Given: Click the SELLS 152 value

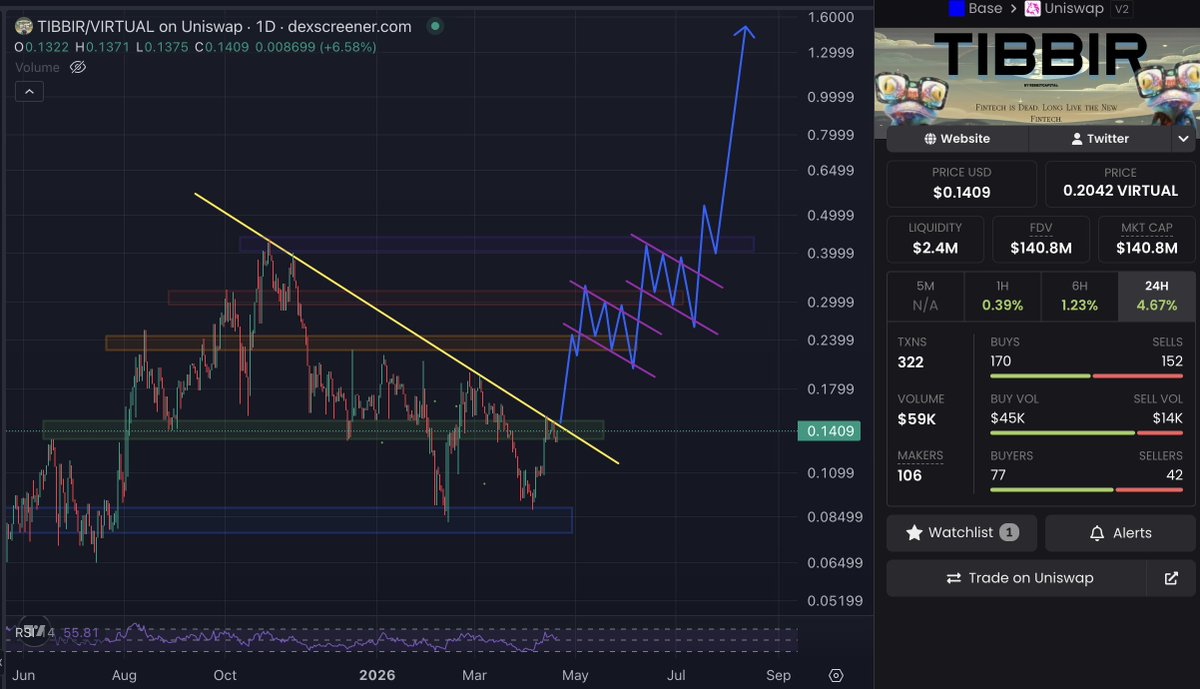Looking at the screenshot, I should click(x=1171, y=361).
